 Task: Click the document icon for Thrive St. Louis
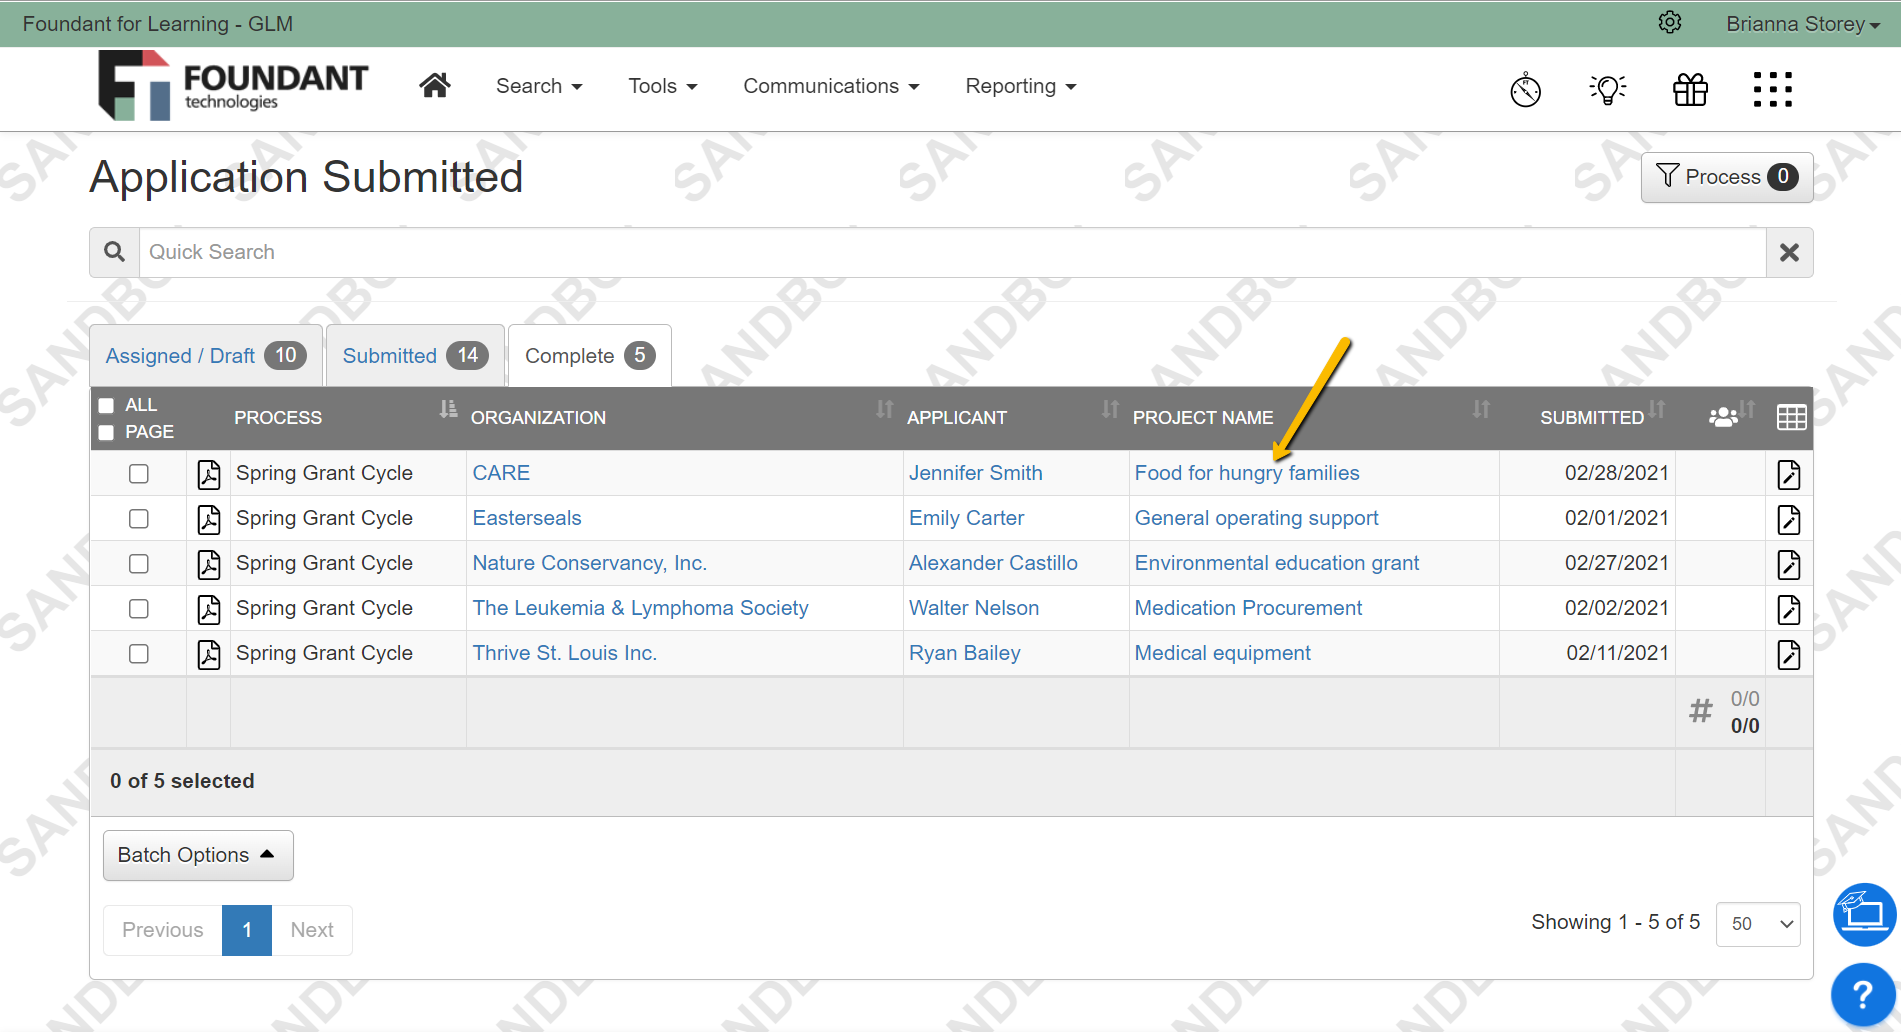1788,654
